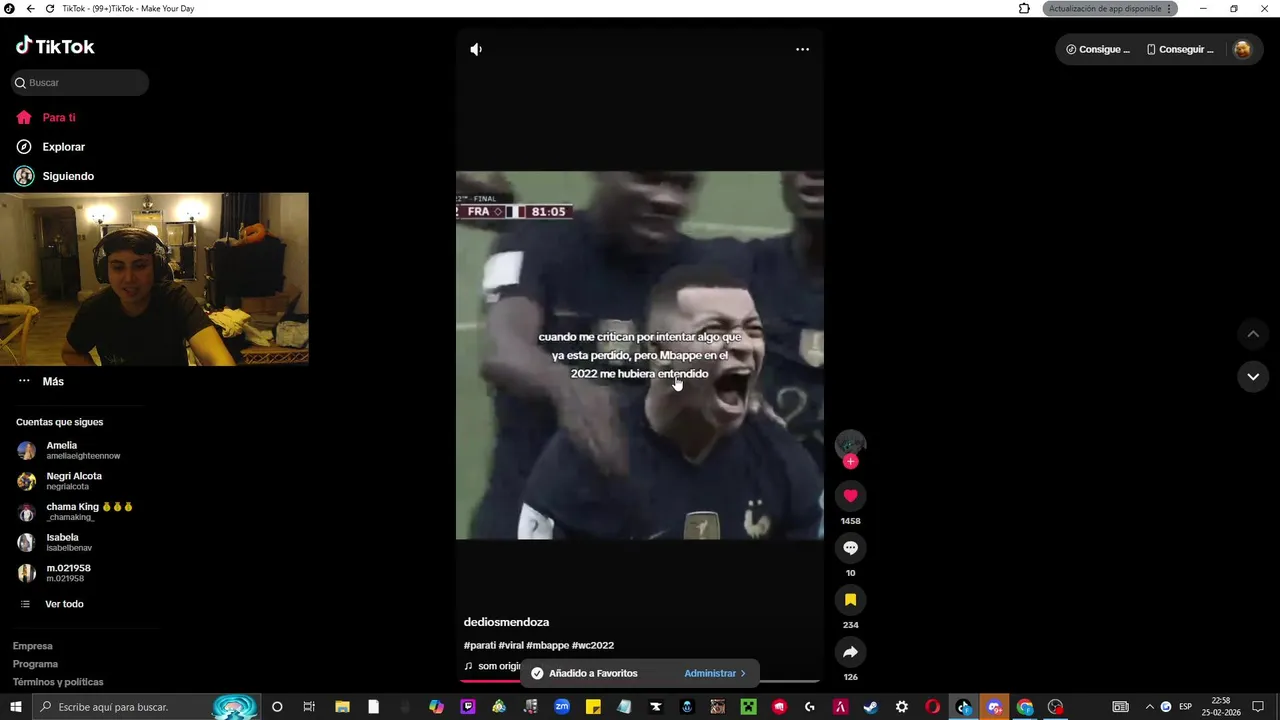Open the Settings gear in taskbar

pyautogui.click(x=902, y=707)
